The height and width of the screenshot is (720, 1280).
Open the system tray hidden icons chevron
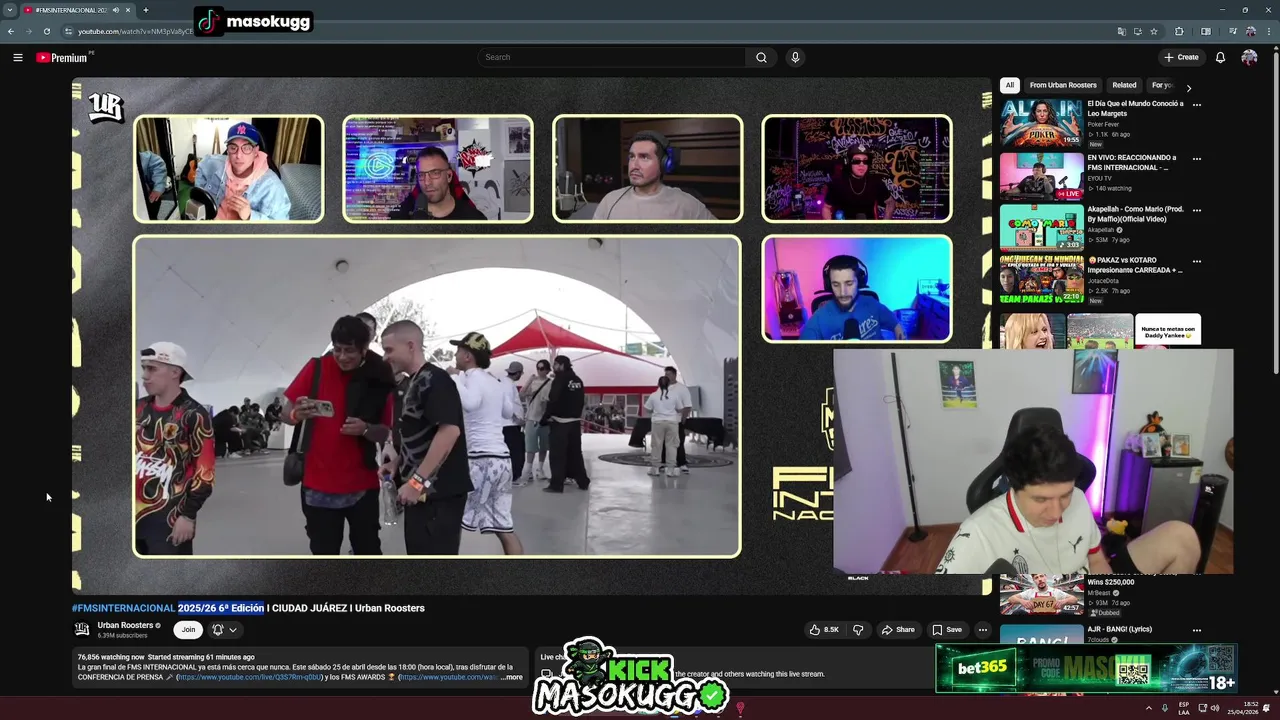click(1148, 708)
